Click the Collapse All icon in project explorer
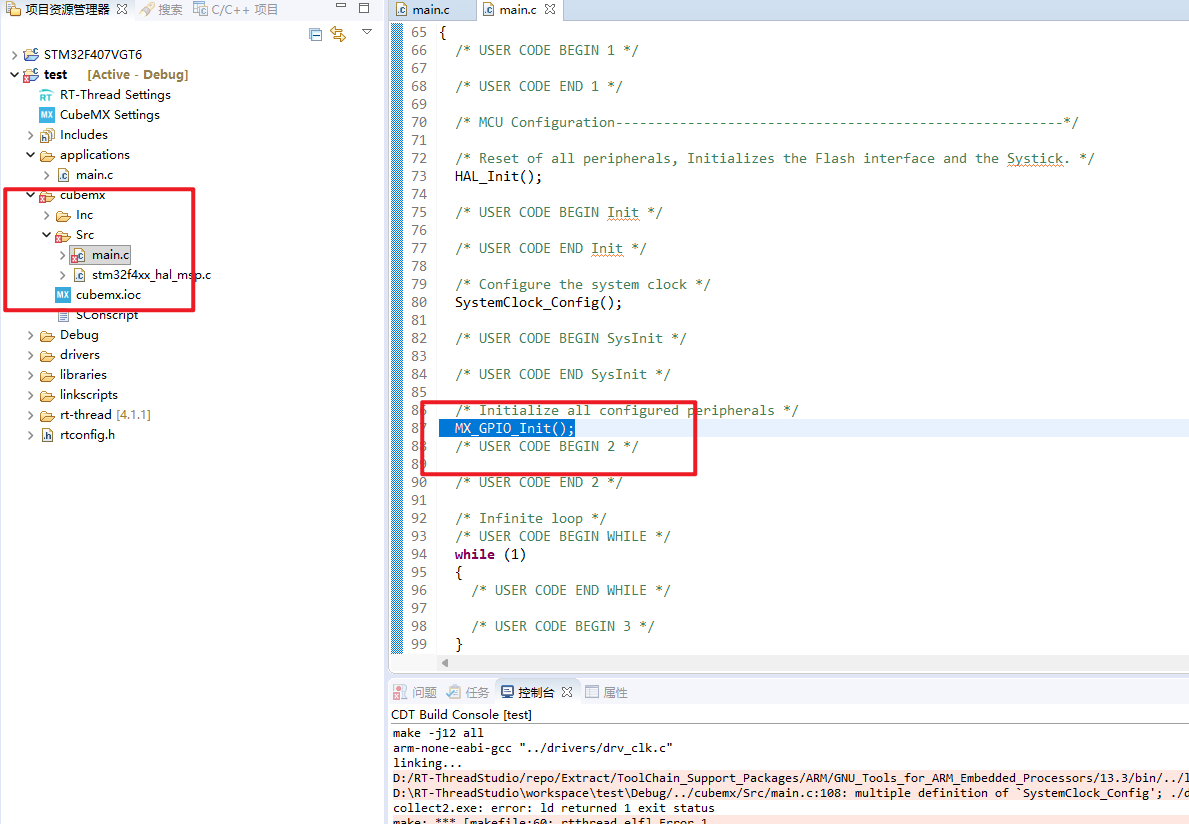The height and width of the screenshot is (824, 1189). pyautogui.click(x=315, y=34)
